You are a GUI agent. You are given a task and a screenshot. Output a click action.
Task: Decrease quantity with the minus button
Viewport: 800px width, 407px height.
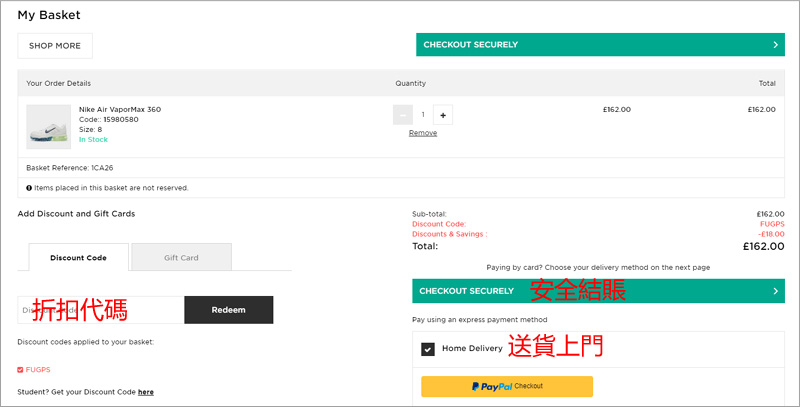(402, 115)
